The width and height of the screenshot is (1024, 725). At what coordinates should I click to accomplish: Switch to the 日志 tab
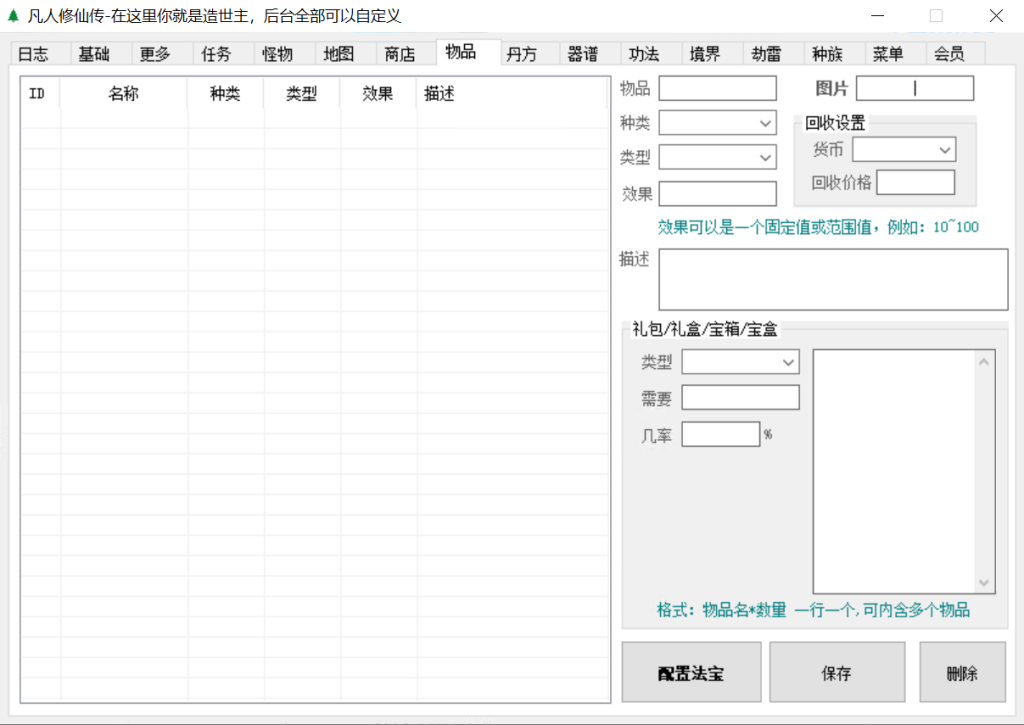point(33,54)
